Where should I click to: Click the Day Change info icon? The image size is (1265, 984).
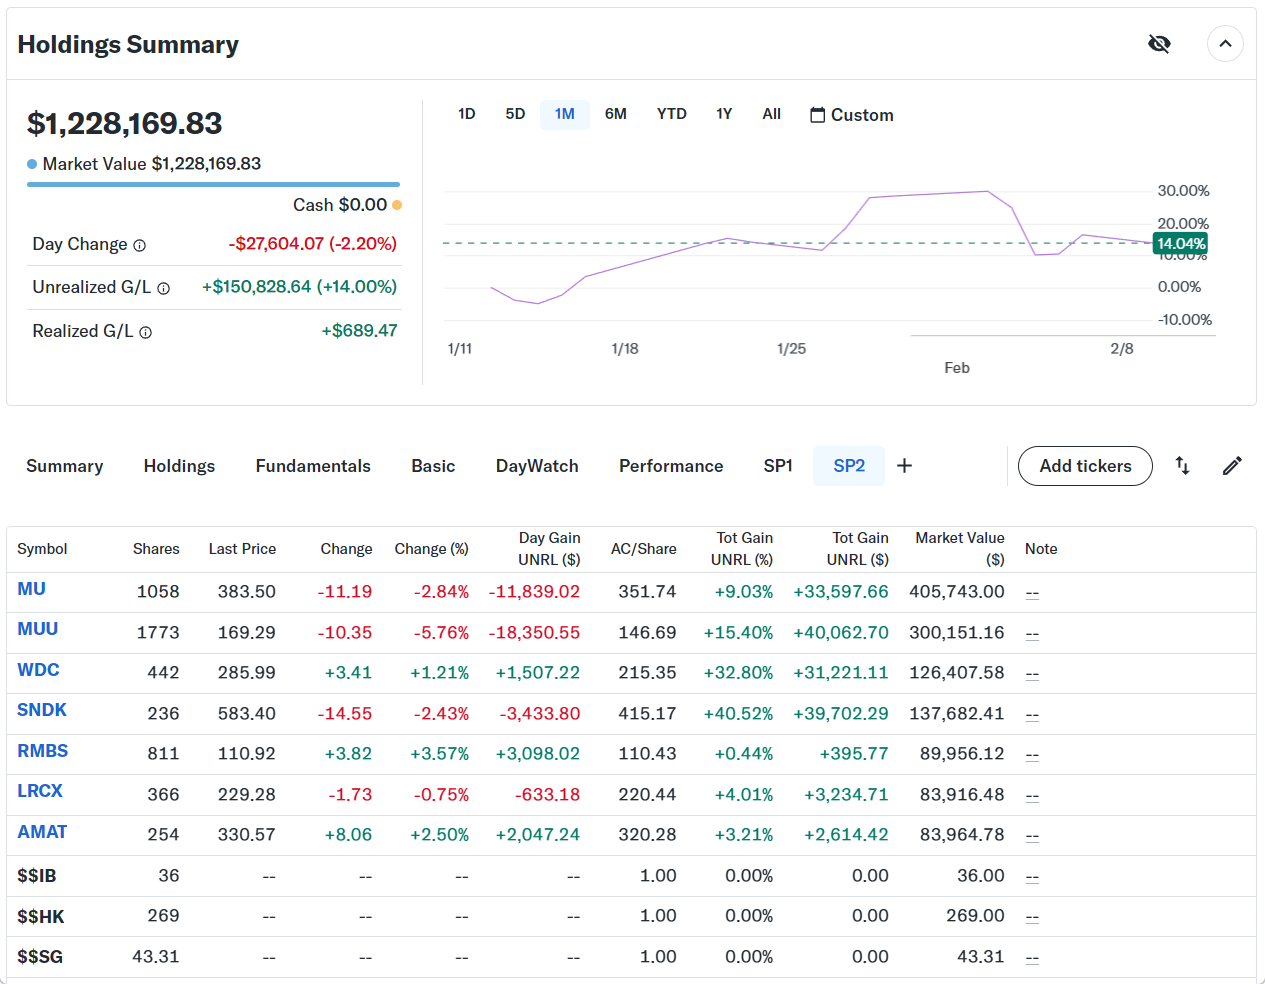tap(140, 246)
